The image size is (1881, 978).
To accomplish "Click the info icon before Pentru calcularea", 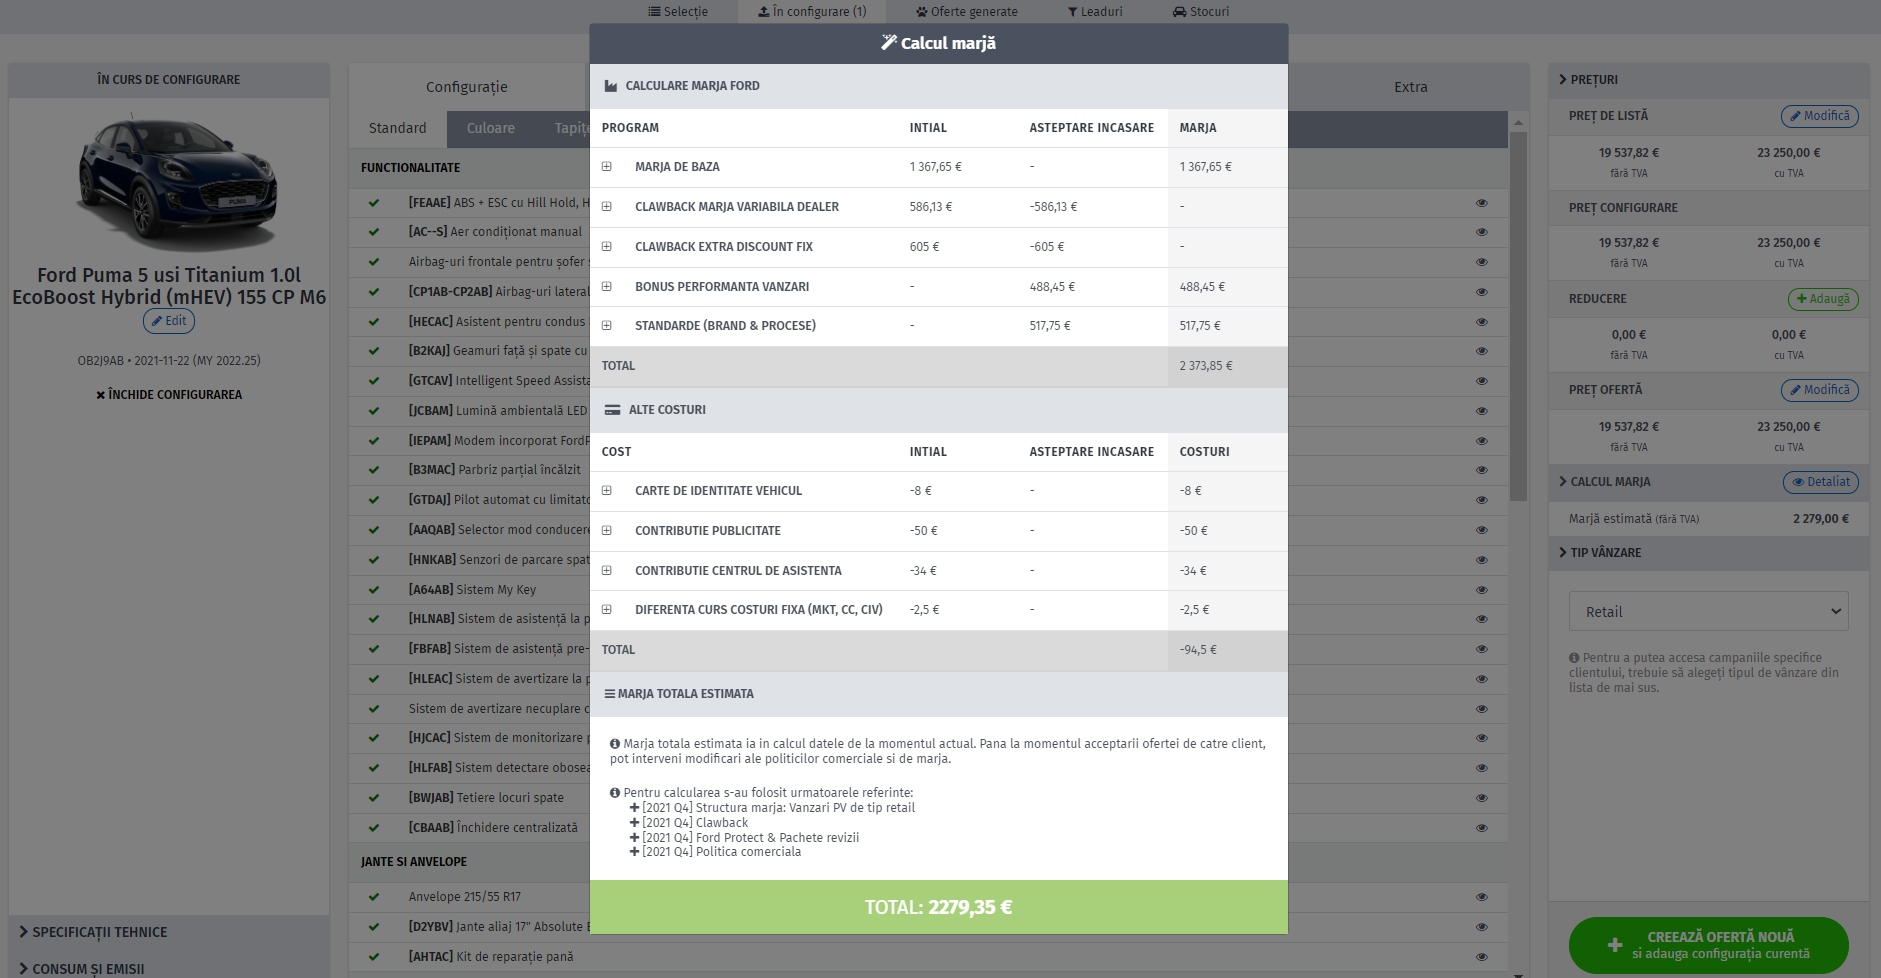I will tap(615, 793).
